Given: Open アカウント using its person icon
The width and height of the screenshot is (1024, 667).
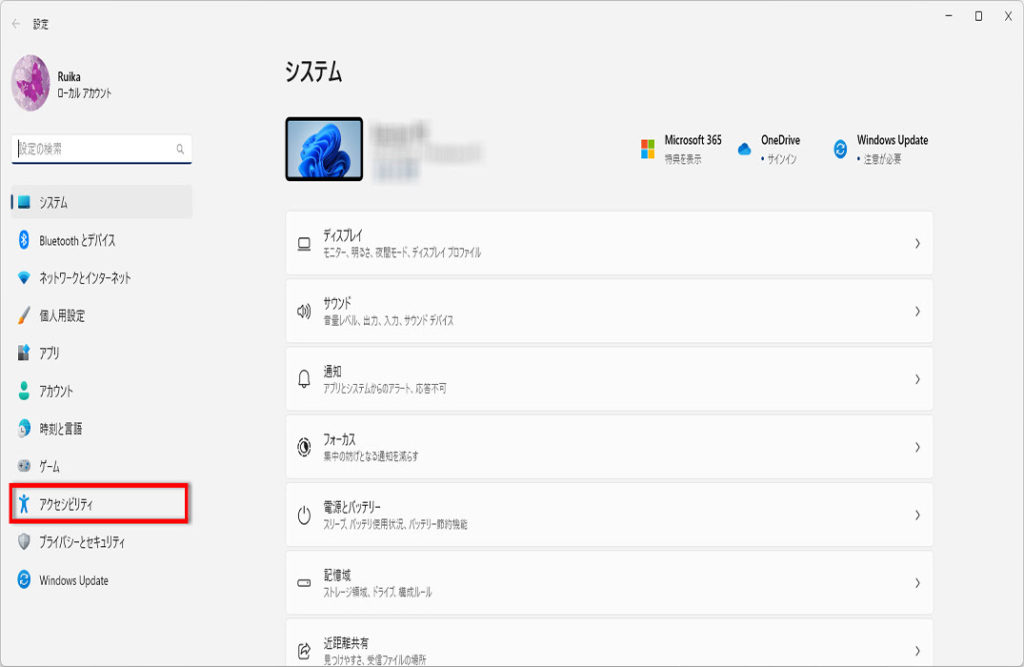Looking at the screenshot, I should pos(25,391).
